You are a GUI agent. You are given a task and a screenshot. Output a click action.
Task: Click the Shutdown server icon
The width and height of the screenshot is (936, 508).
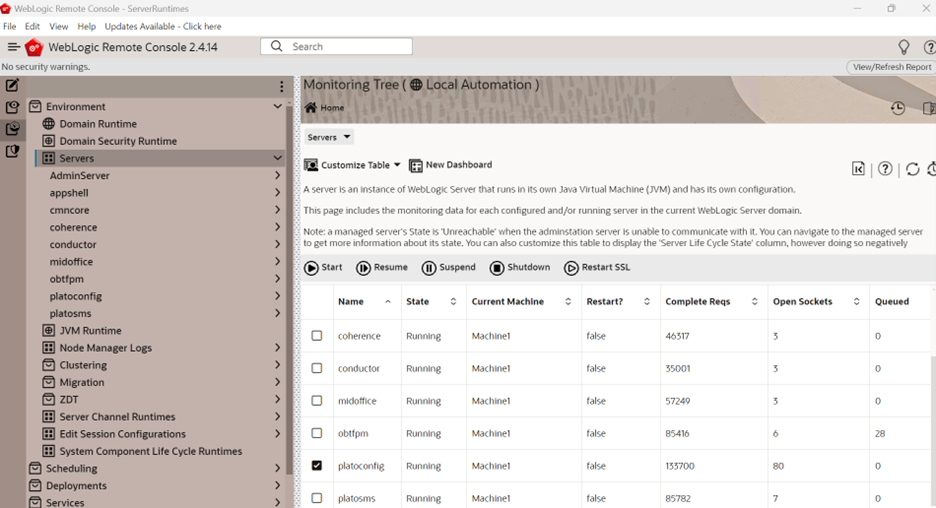point(497,267)
